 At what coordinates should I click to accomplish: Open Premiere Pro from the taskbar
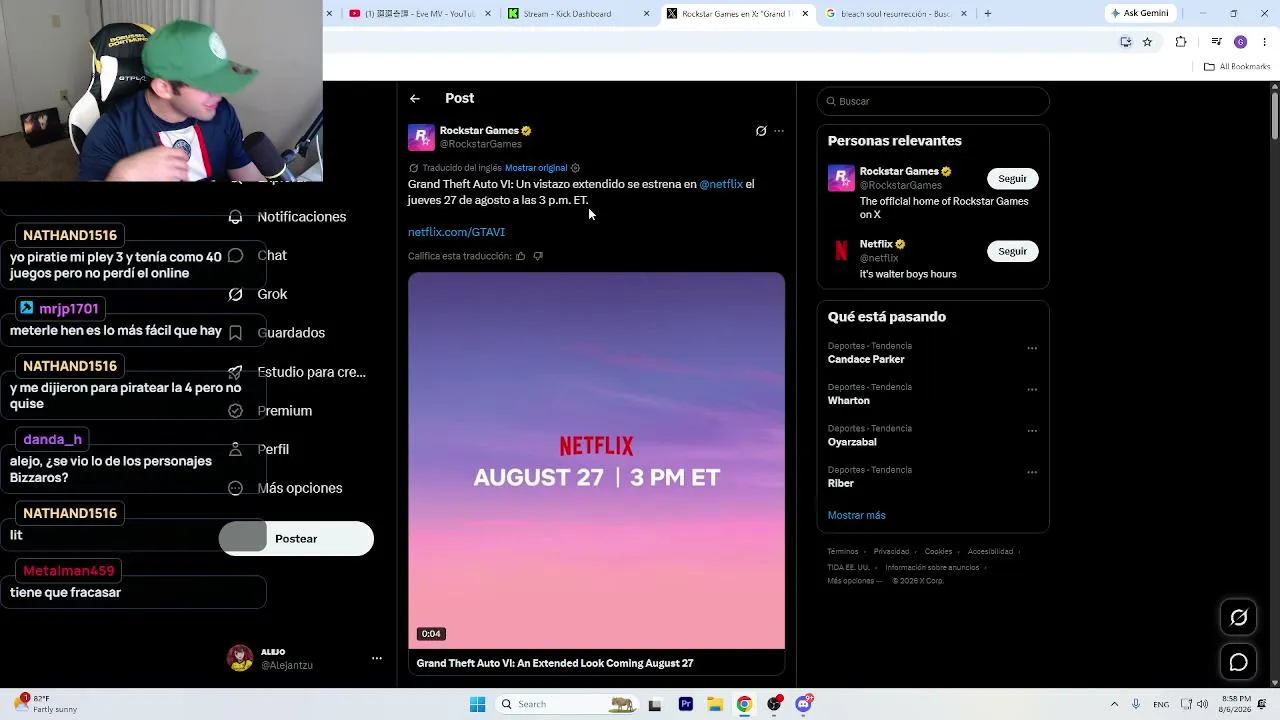tap(685, 705)
